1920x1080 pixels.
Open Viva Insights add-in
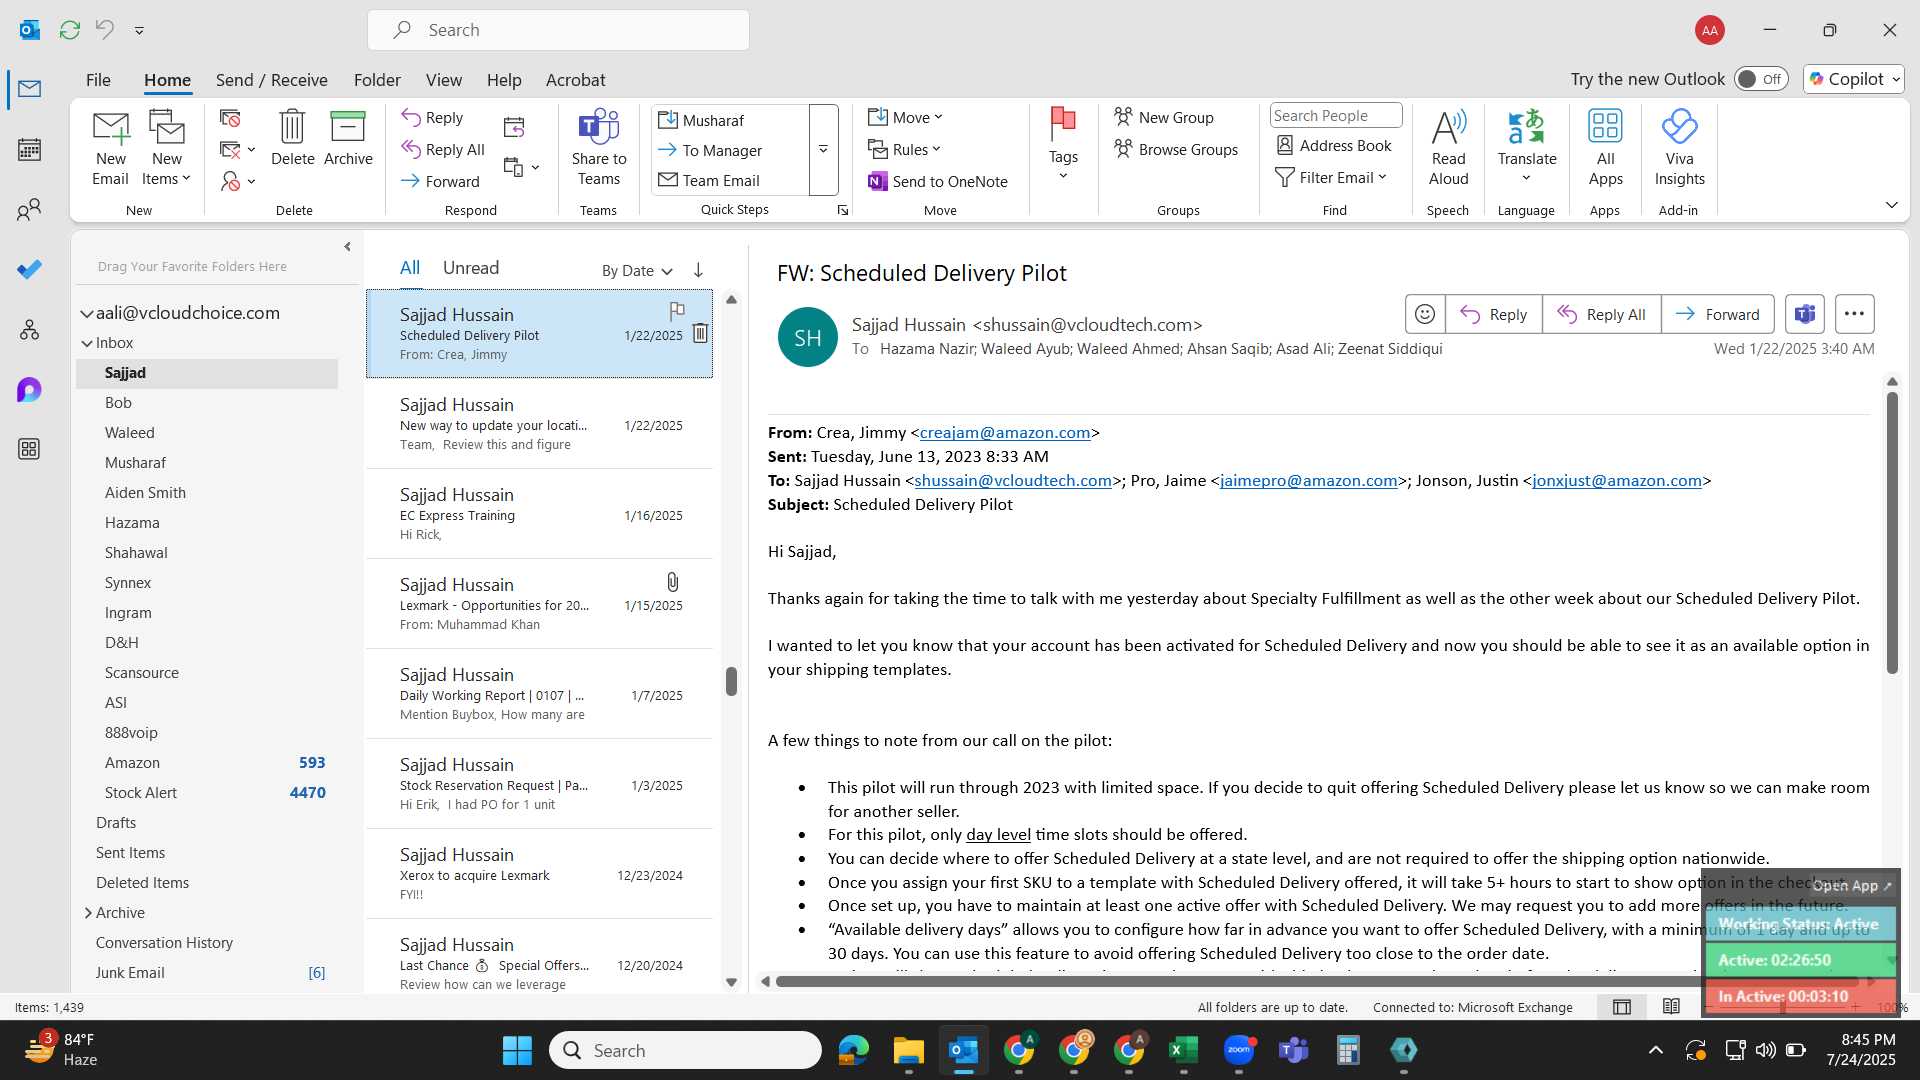point(1679,148)
